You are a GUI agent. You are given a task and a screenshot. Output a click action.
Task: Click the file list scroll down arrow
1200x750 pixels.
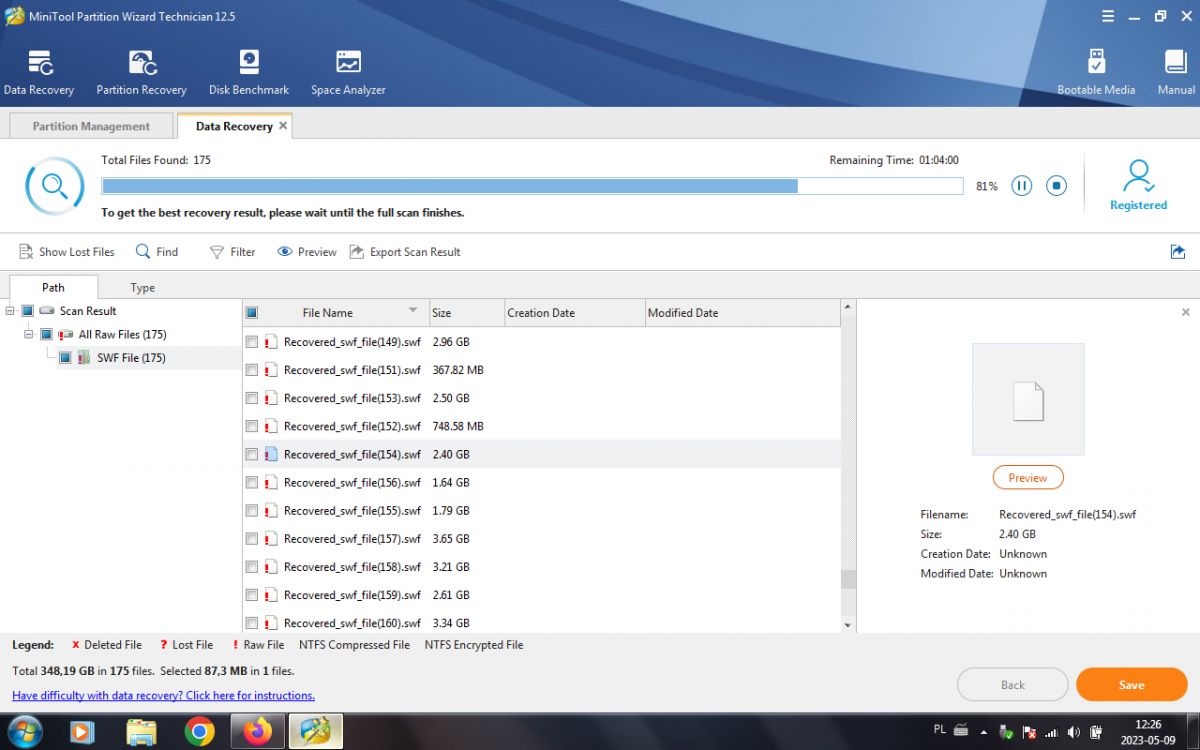point(848,625)
